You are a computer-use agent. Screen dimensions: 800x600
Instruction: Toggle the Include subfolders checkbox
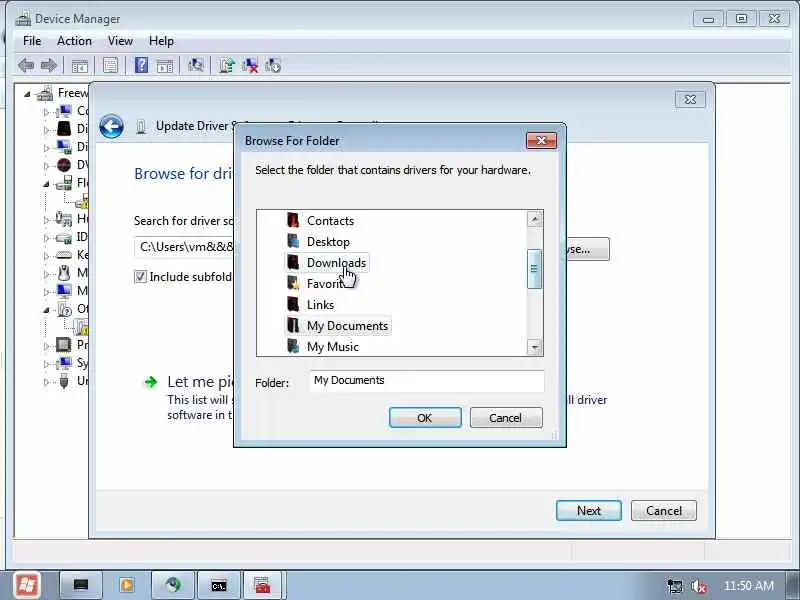pyautogui.click(x=140, y=277)
